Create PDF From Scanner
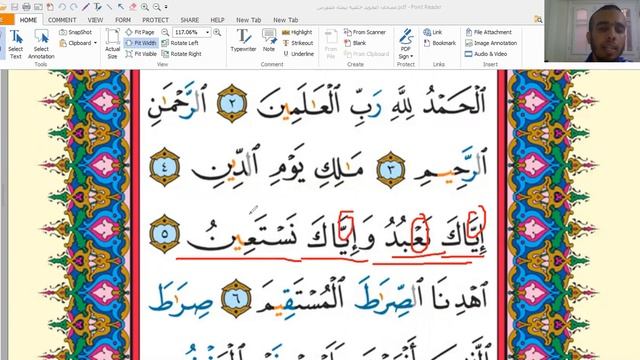Viewport: 640px width, 360px height. (x=365, y=32)
